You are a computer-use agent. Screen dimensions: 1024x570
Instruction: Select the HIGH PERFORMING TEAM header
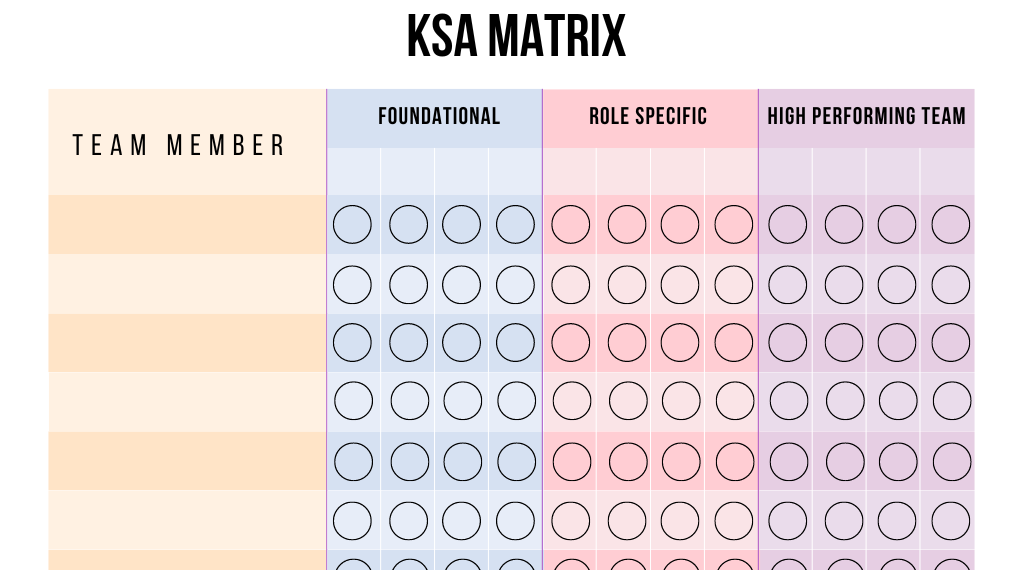pyautogui.click(x=866, y=117)
